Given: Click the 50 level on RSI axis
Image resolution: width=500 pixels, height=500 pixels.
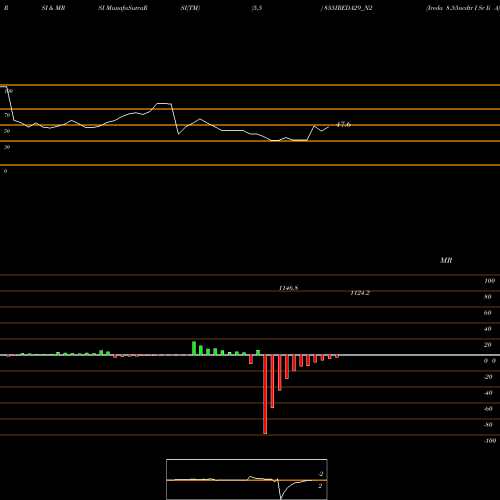Looking at the screenshot, I should (7, 131).
